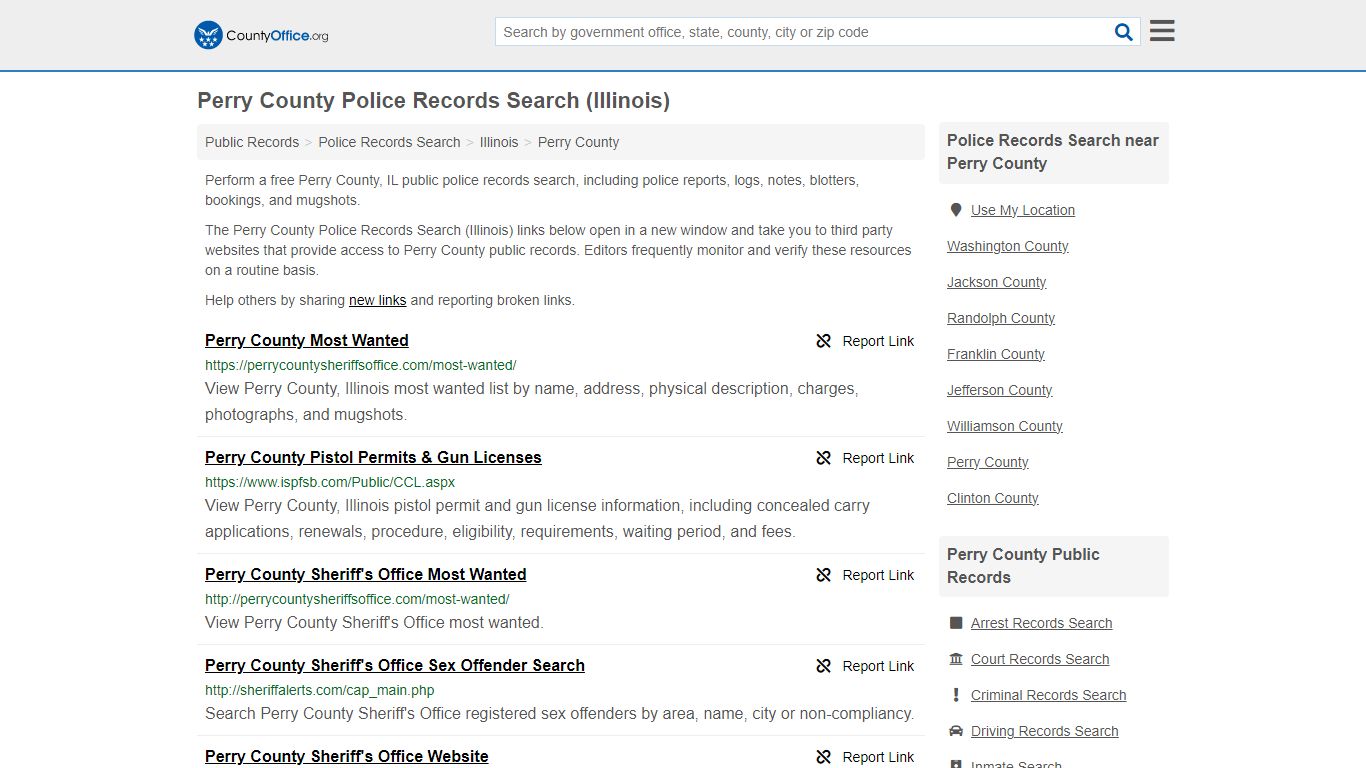Go to Franklin County

[996, 354]
